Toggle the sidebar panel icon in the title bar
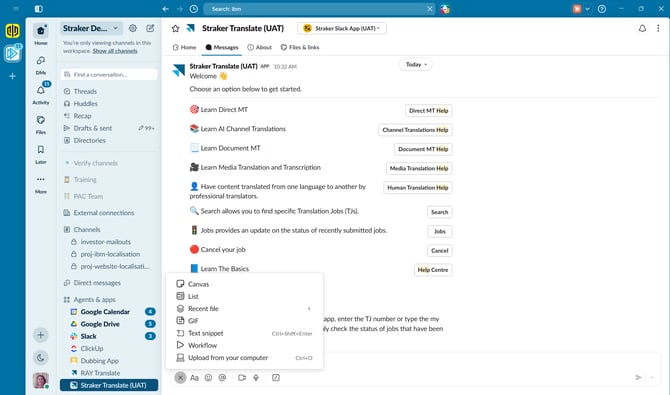This screenshot has width=670, height=395. 38,9
